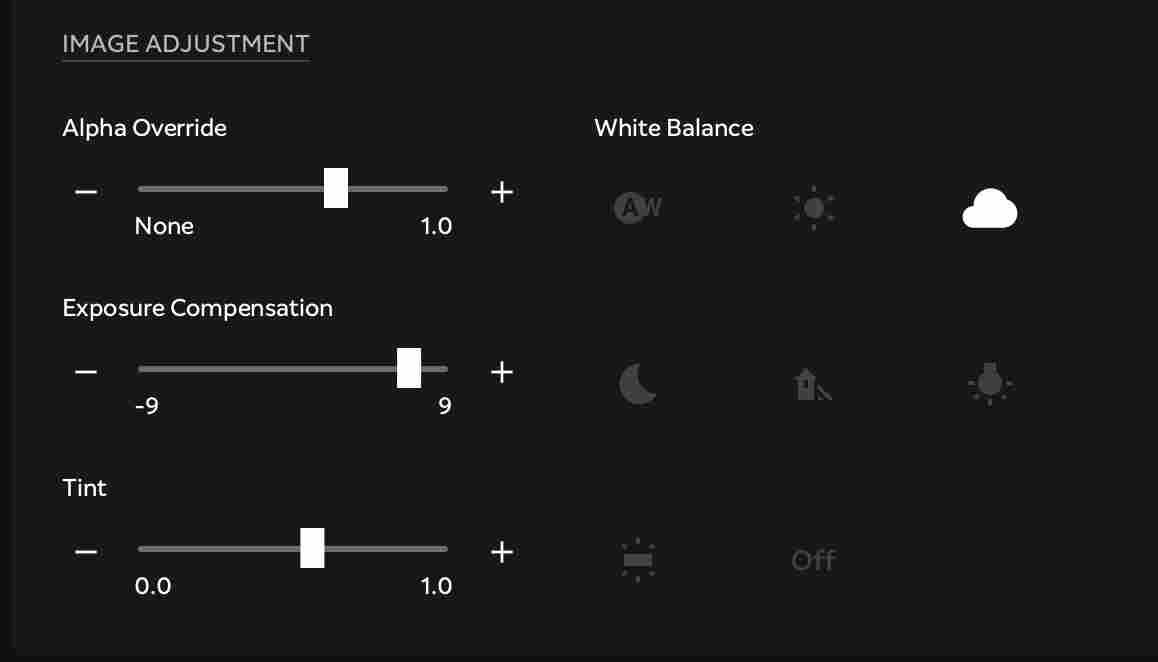Click the Alpha Override slider handle
This screenshot has width=1158, height=662.
click(336, 188)
